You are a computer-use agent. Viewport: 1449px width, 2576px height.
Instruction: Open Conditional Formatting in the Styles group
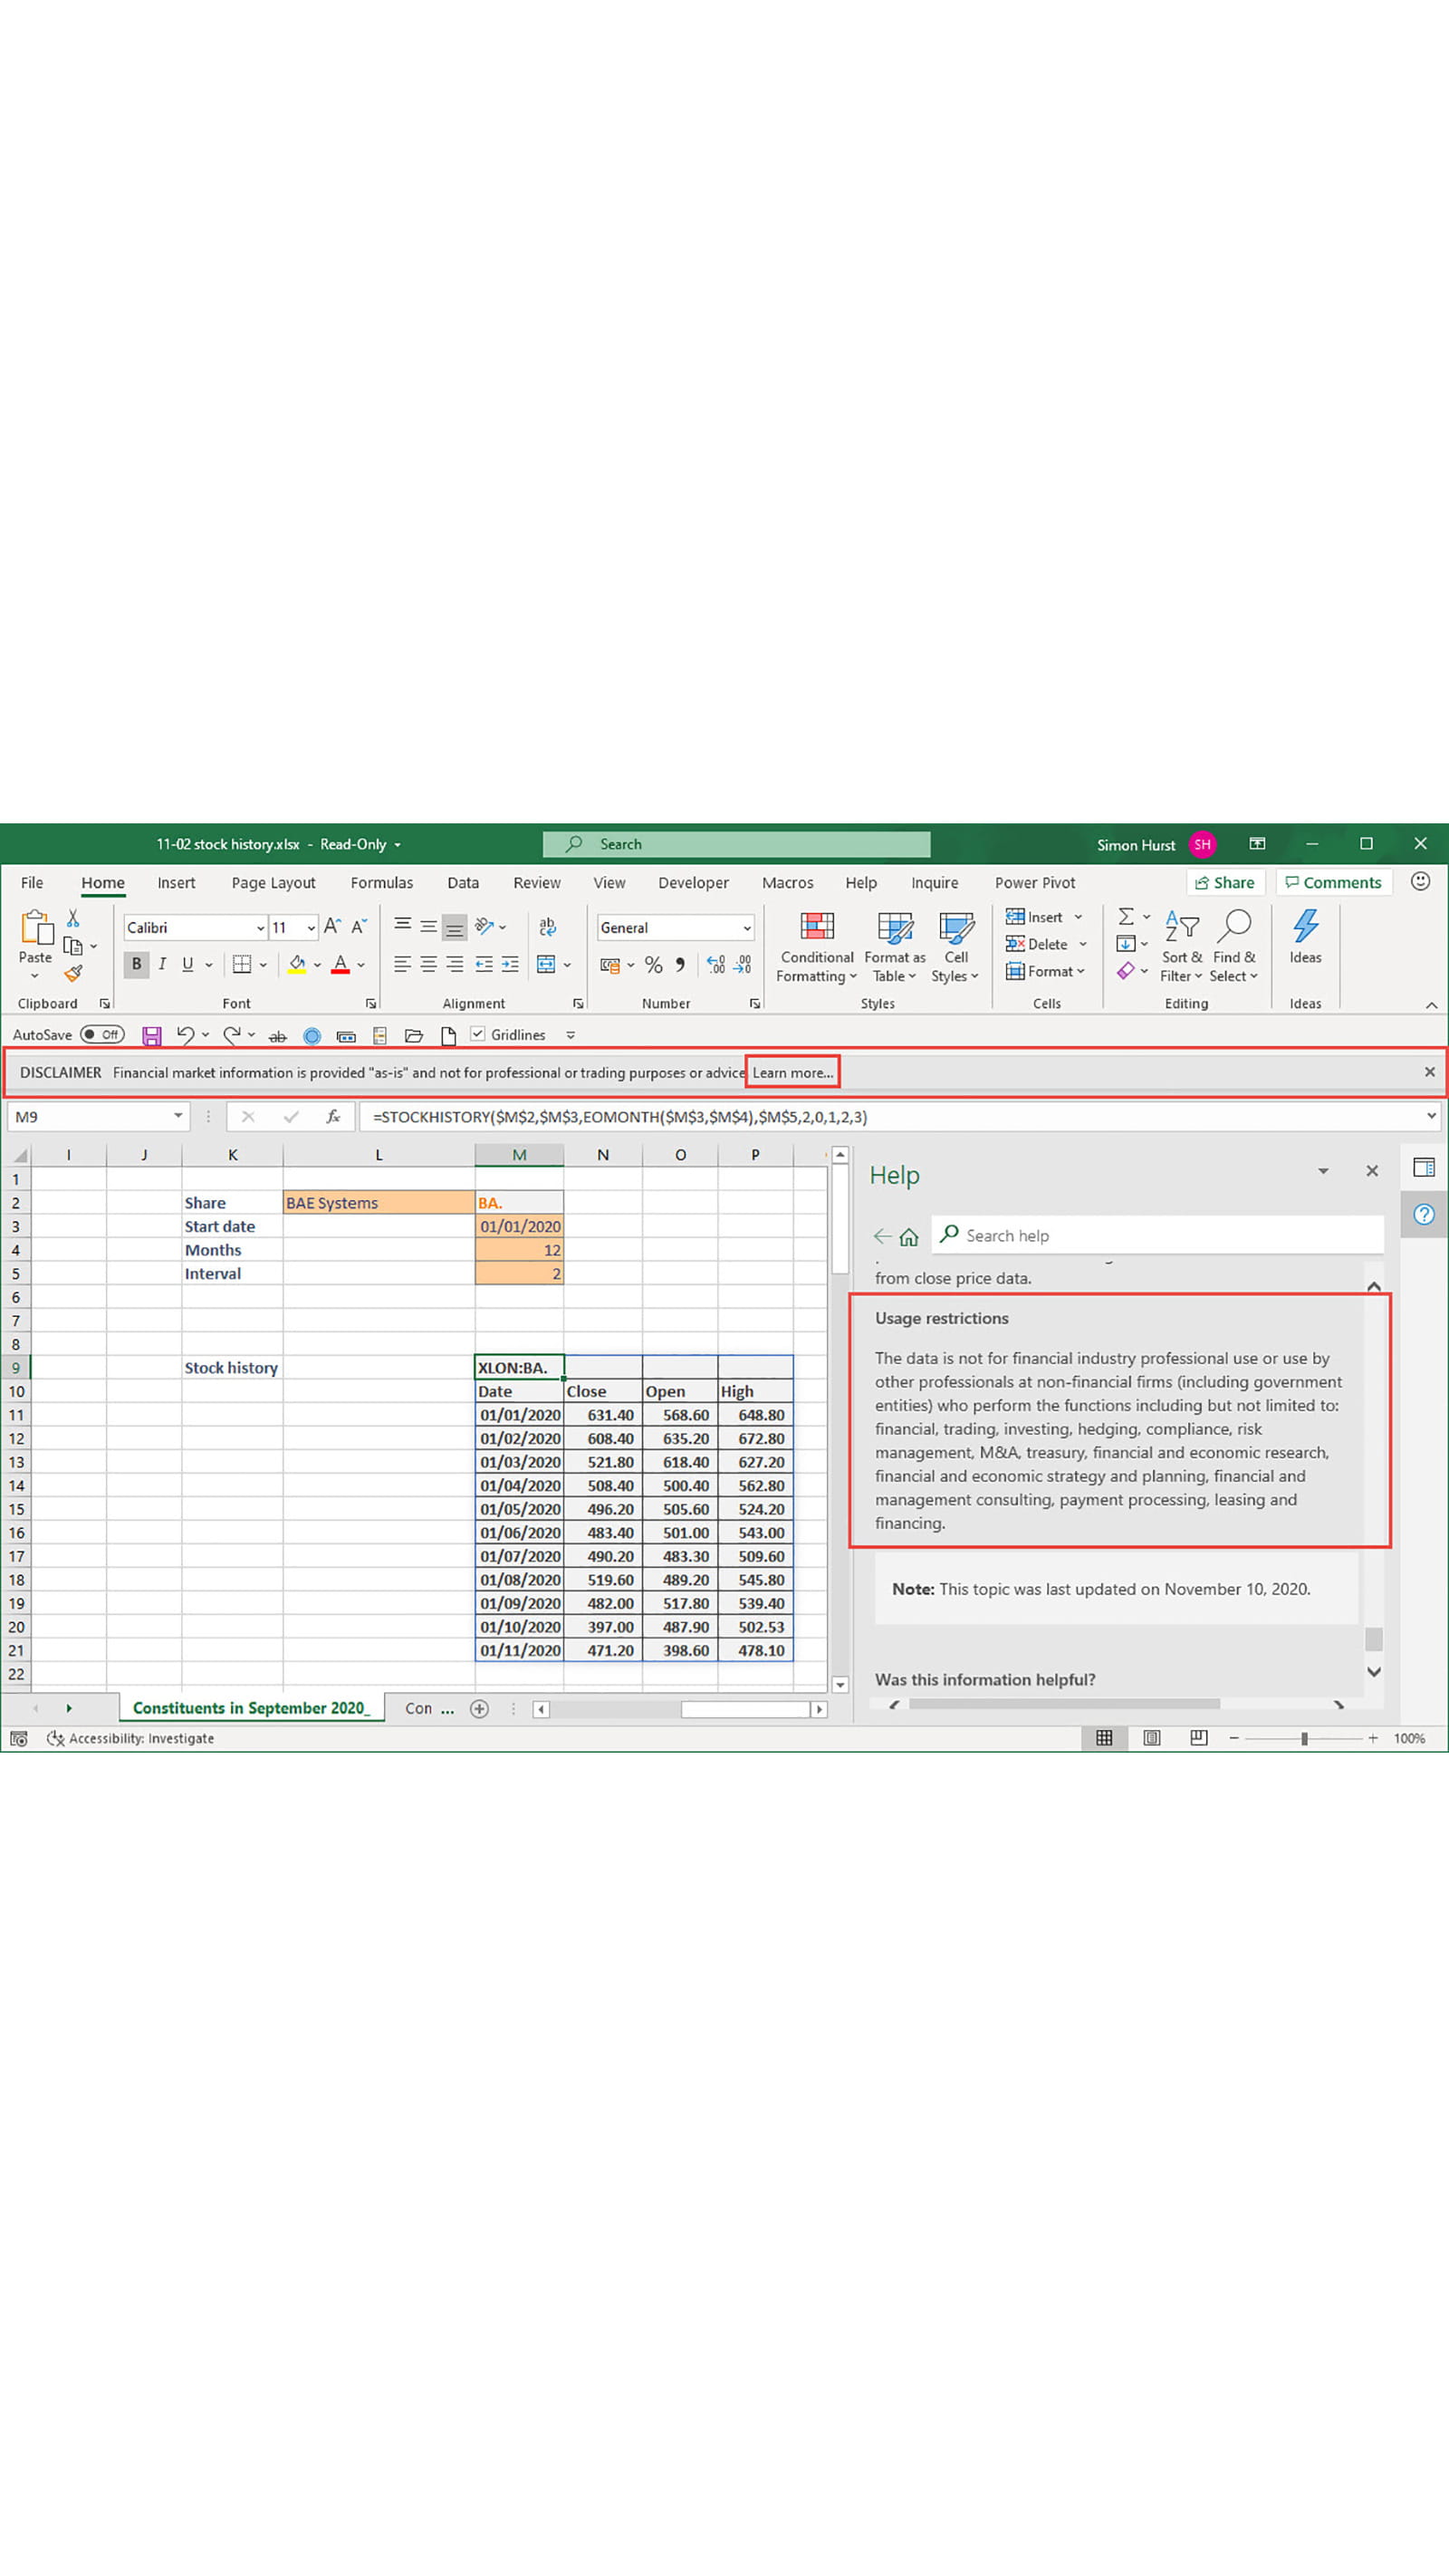(816, 946)
